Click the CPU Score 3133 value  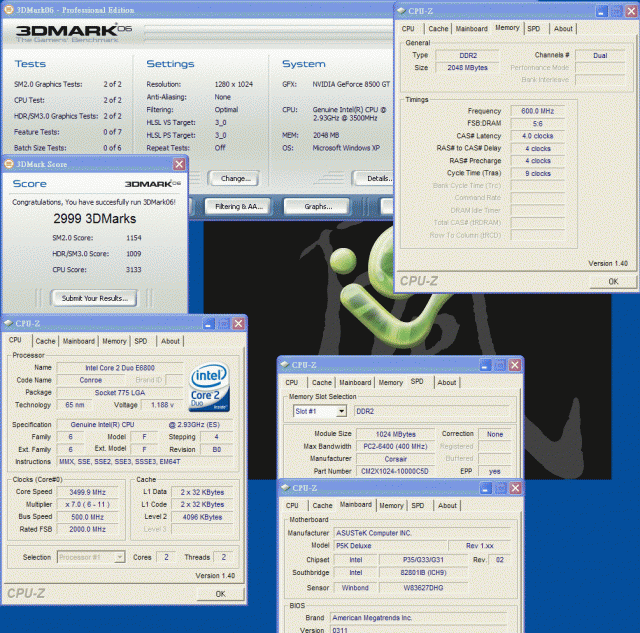(x=133, y=270)
